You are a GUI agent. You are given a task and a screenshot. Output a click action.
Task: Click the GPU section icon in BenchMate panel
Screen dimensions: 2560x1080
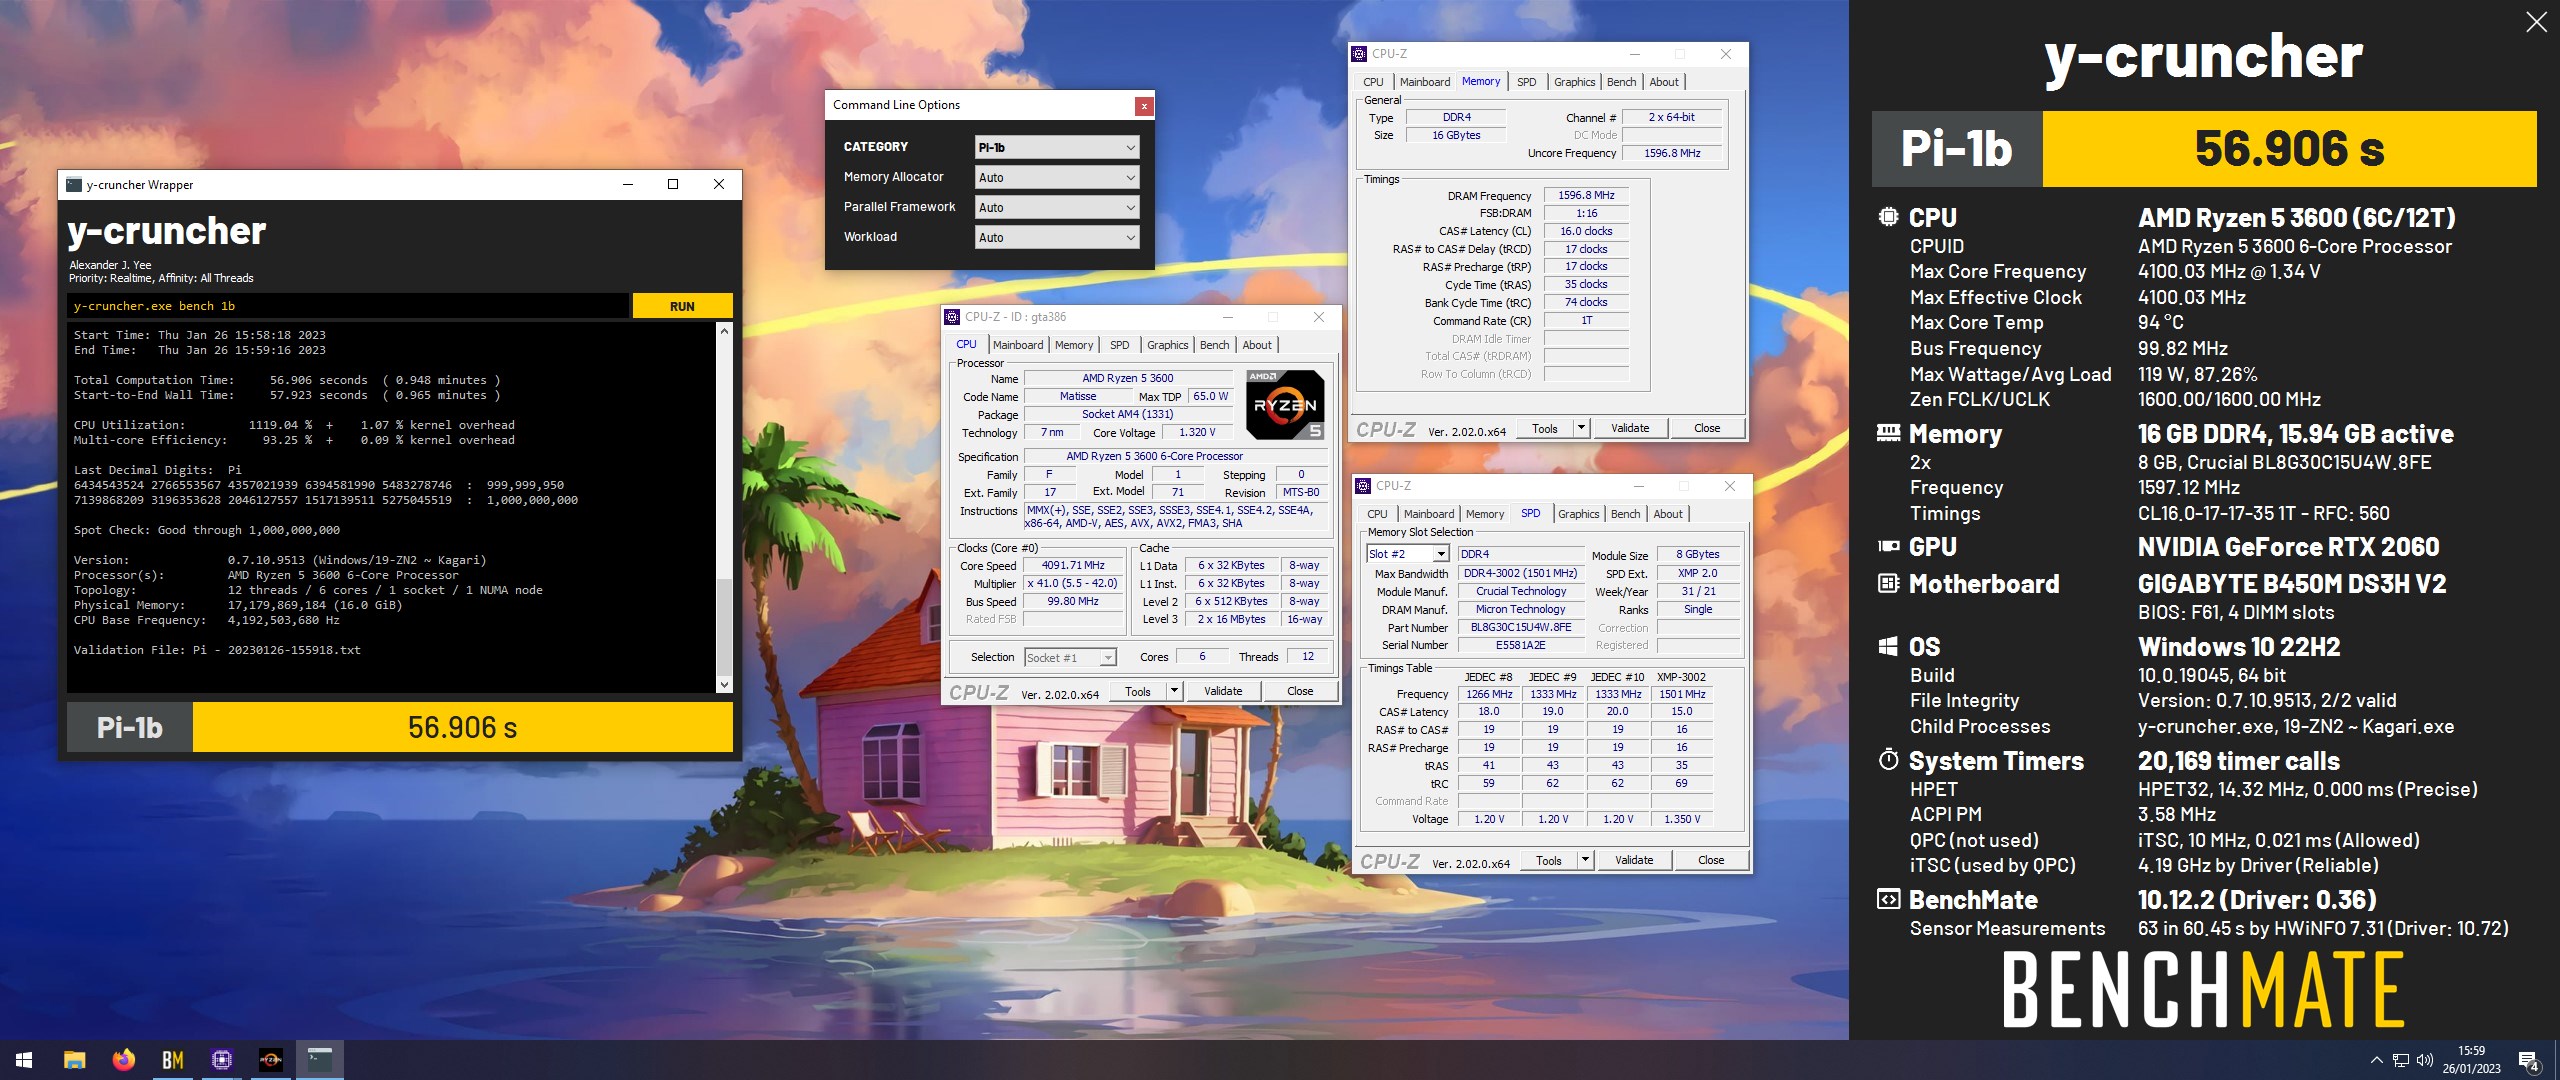tap(1888, 546)
